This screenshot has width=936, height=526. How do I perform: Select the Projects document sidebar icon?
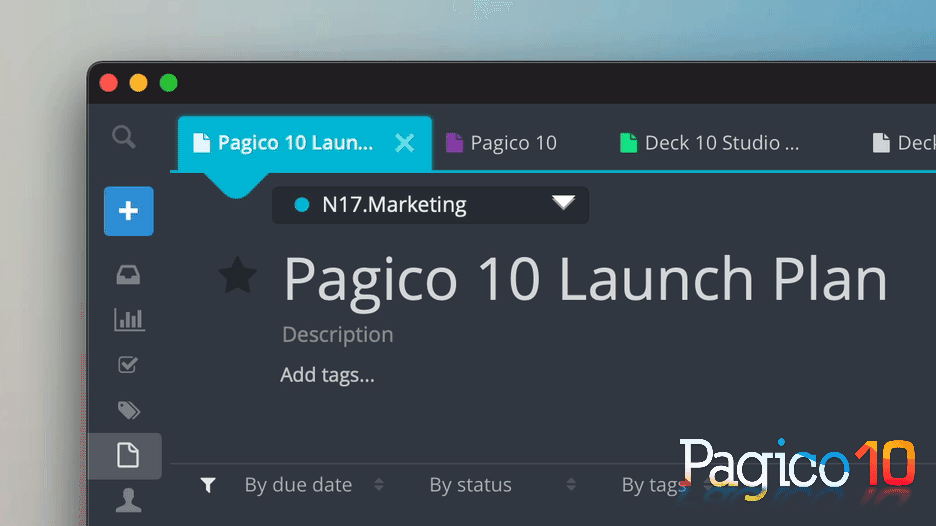pyautogui.click(x=127, y=456)
